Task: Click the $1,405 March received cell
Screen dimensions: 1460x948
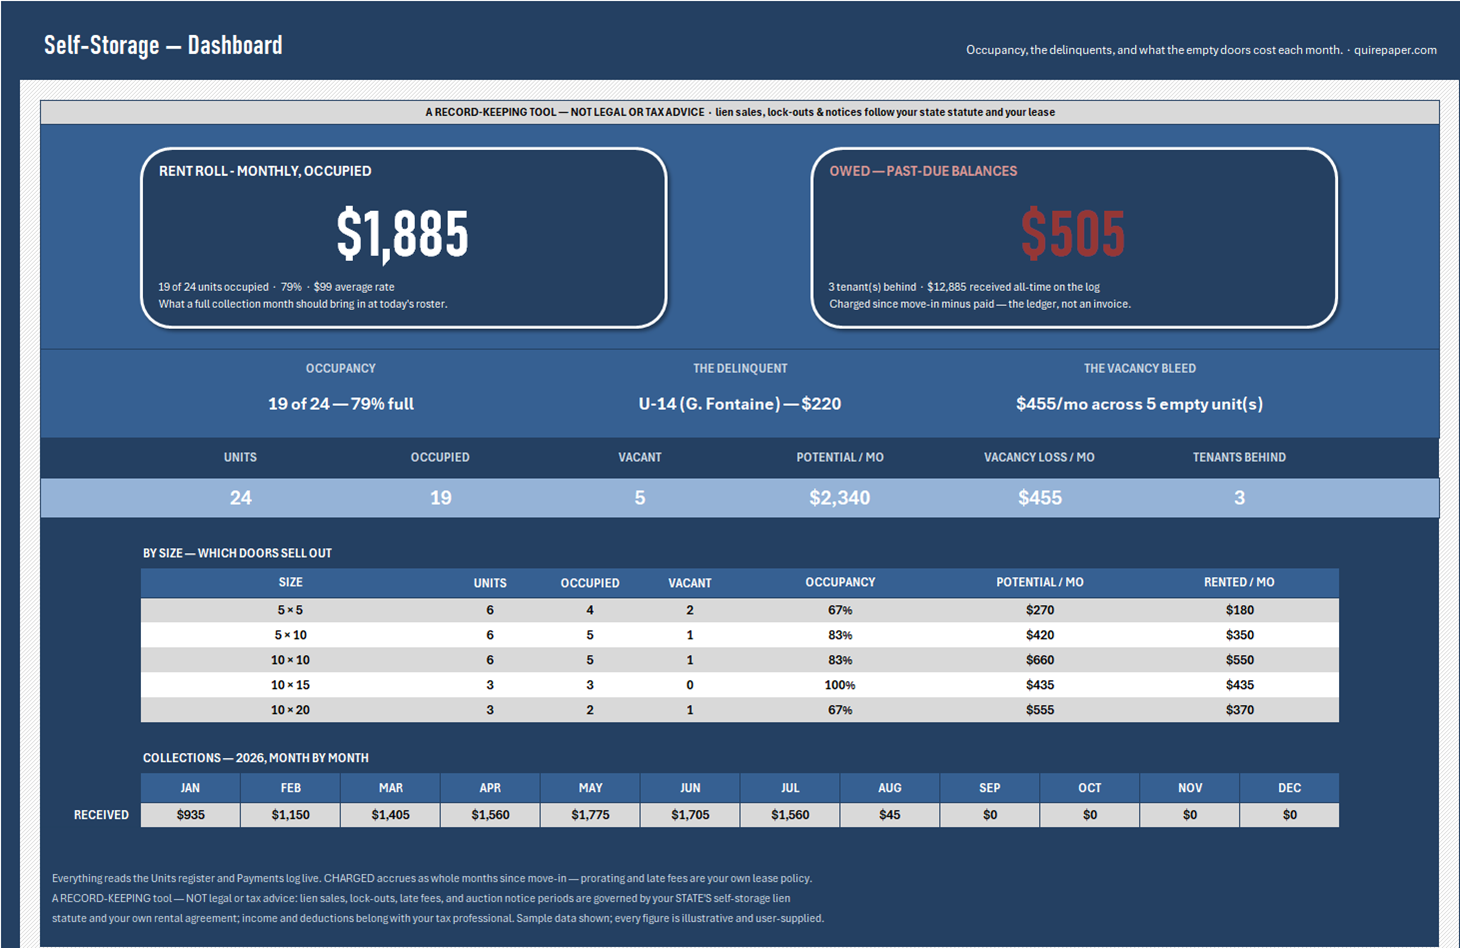Action: [x=390, y=815]
